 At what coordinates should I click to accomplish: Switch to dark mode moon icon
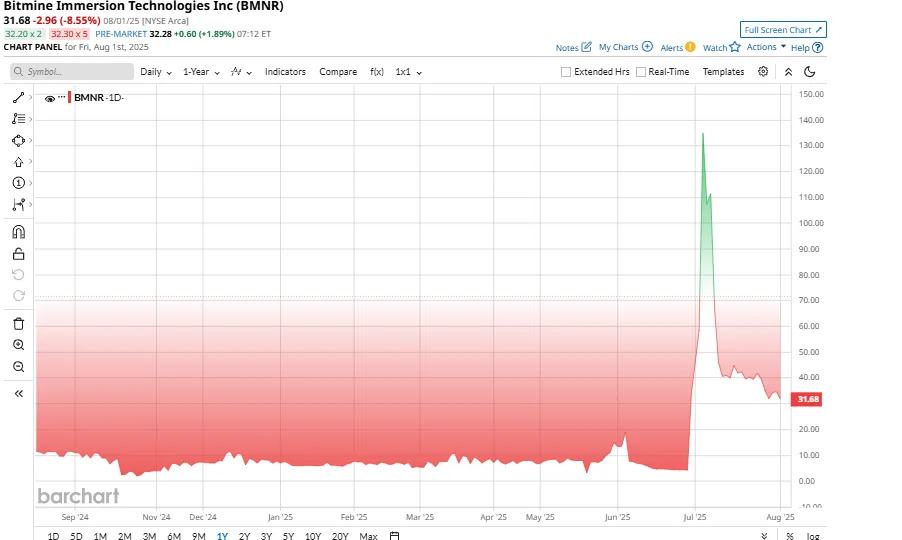(x=809, y=71)
